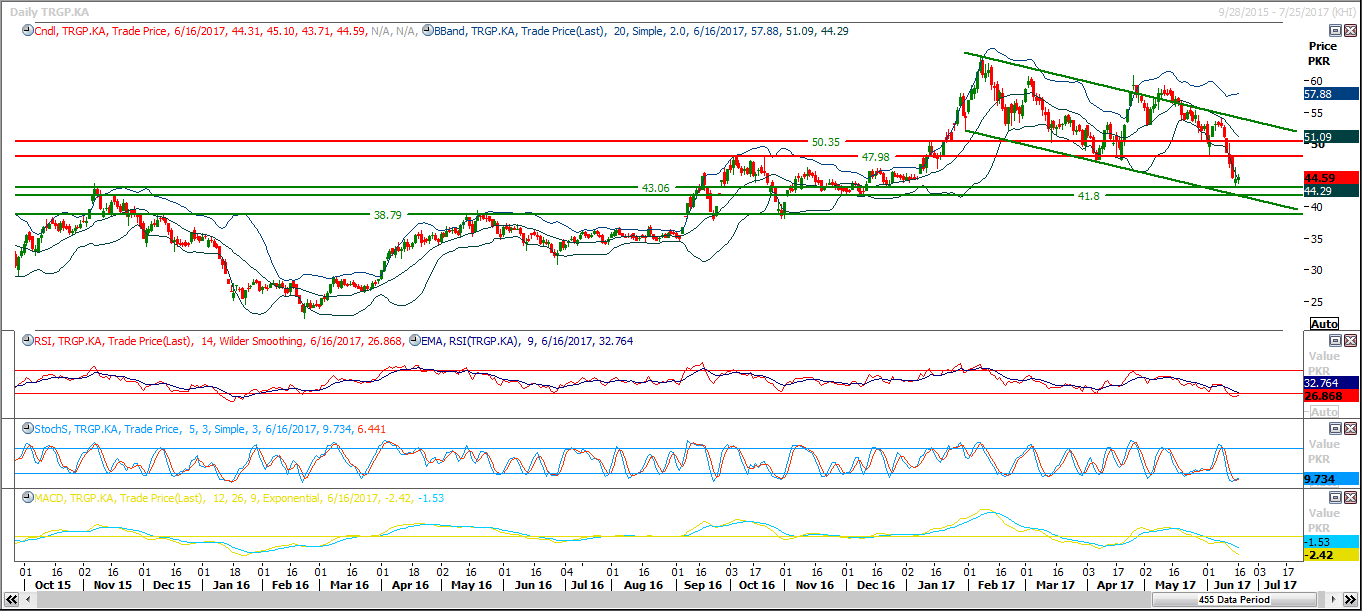Close the RSI indicator pane

point(1350,341)
